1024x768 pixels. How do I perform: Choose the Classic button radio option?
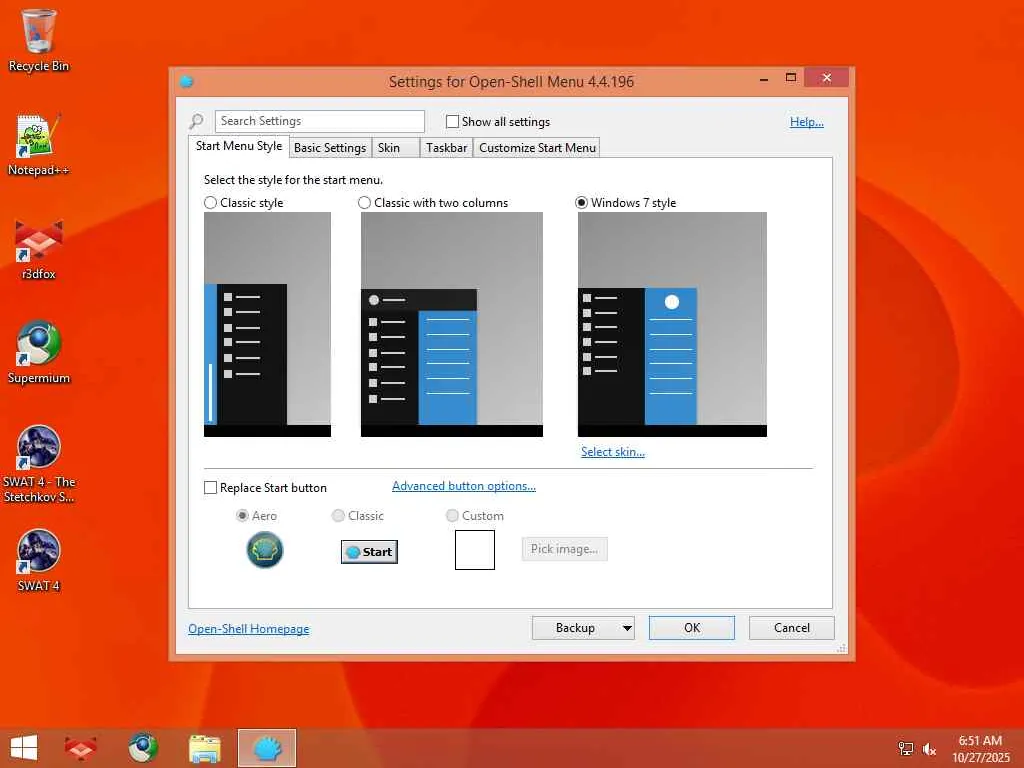click(x=338, y=515)
